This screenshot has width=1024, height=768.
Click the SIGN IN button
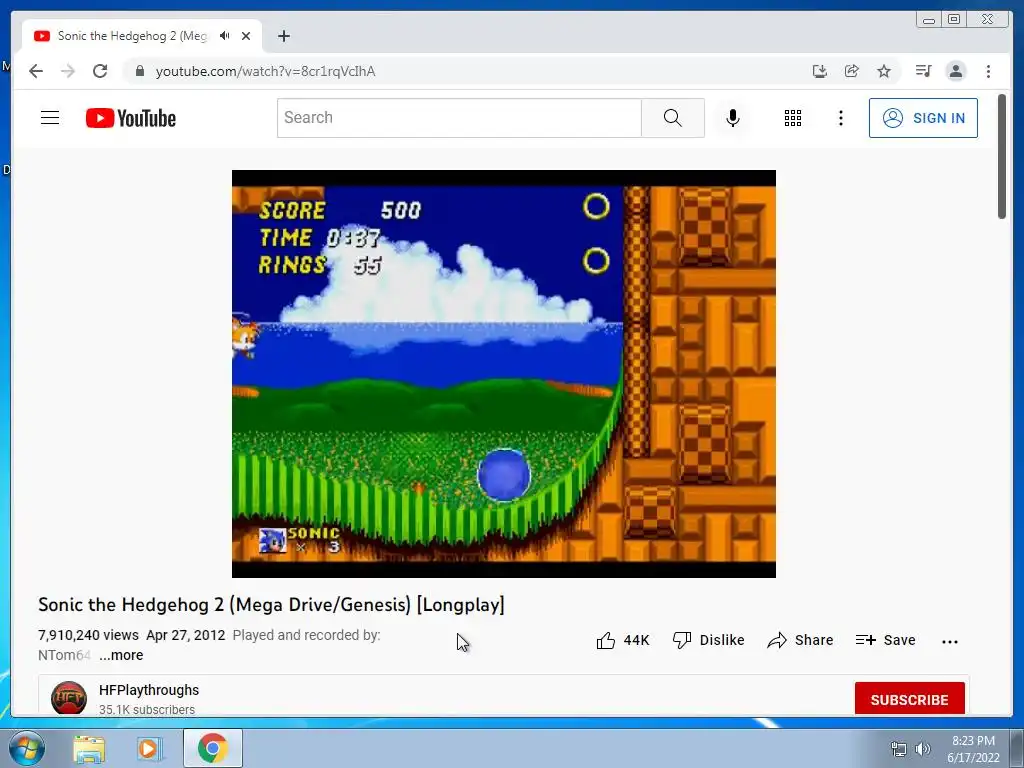pyautogui.click(x=923, y=118)
